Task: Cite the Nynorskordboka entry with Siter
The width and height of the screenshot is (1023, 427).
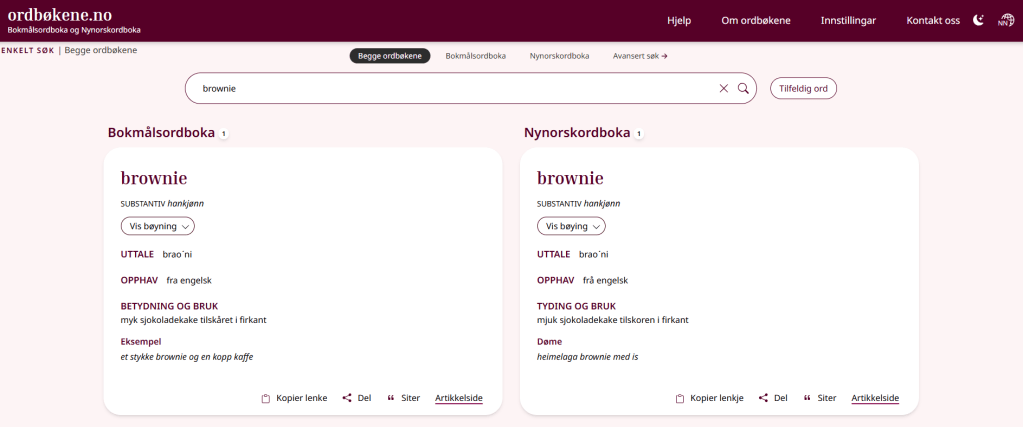Action: coord(819,398)
